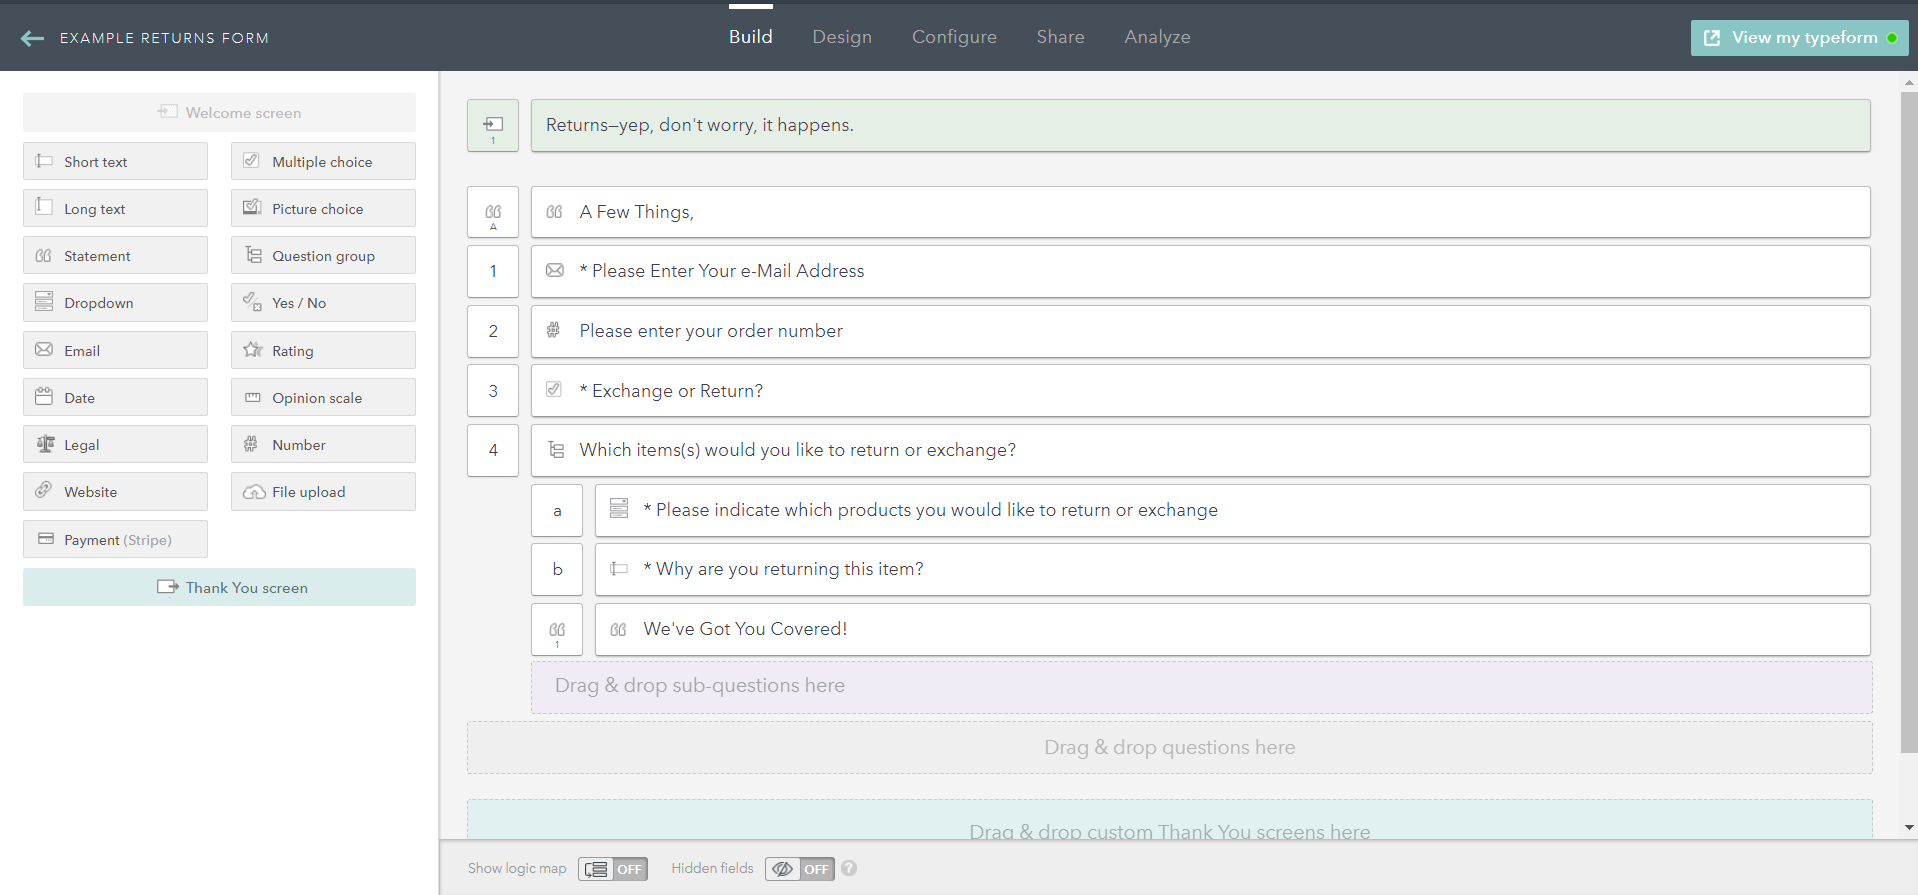This screenshot has width=1918, height=895.
Task: Click the back arrow beside Example Returns Form
Action: (x=32, y=38)
